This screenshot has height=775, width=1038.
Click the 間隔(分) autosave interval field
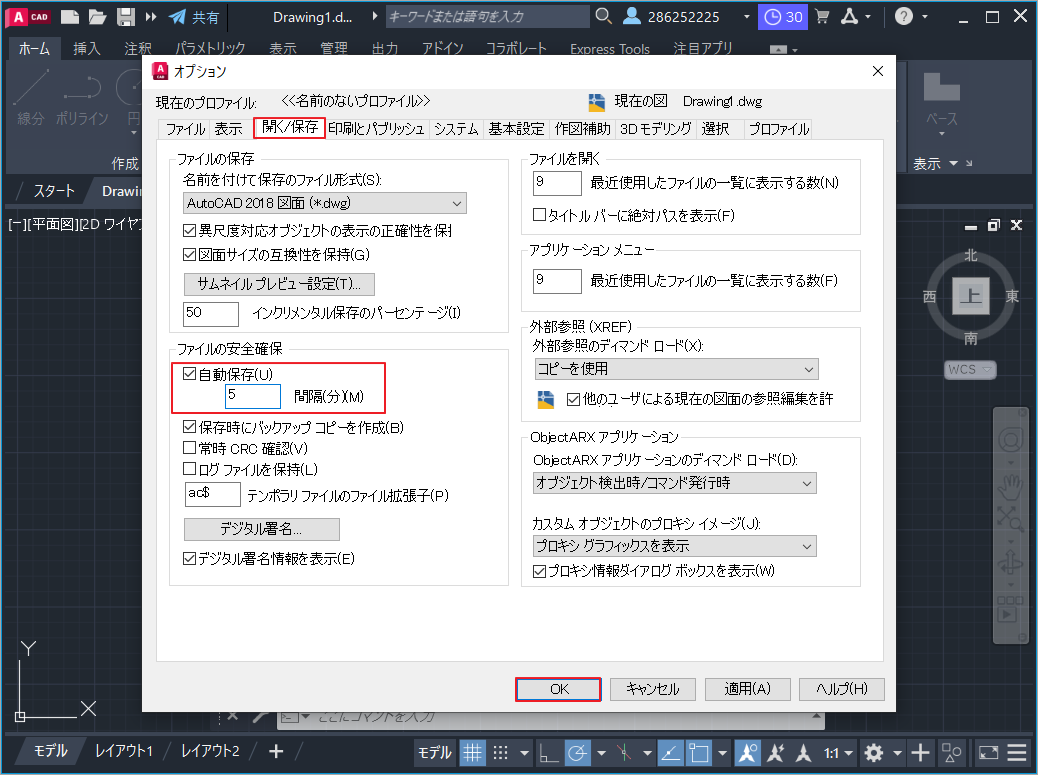click(x=252, y=396)
